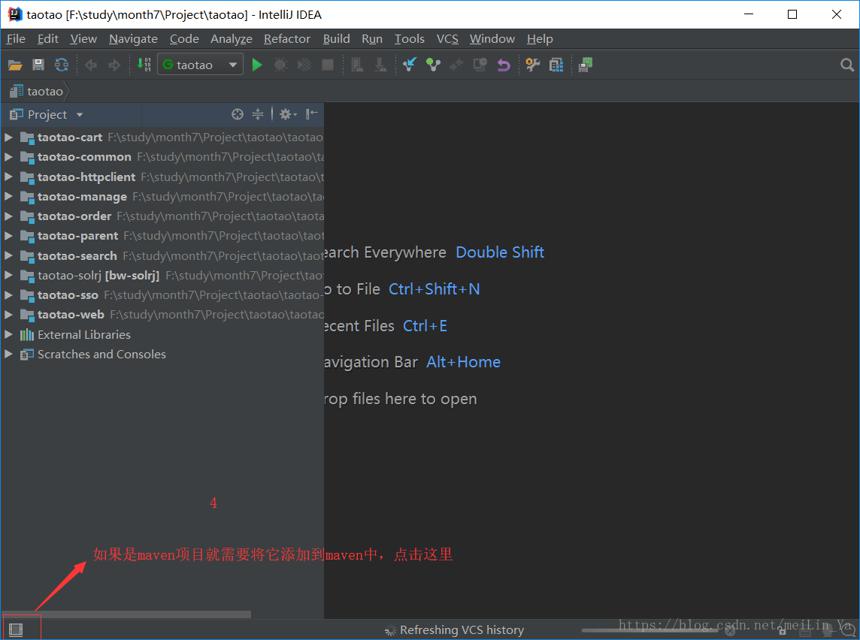Open the VCS menu

pyautogui.click(x=447, y=39)
